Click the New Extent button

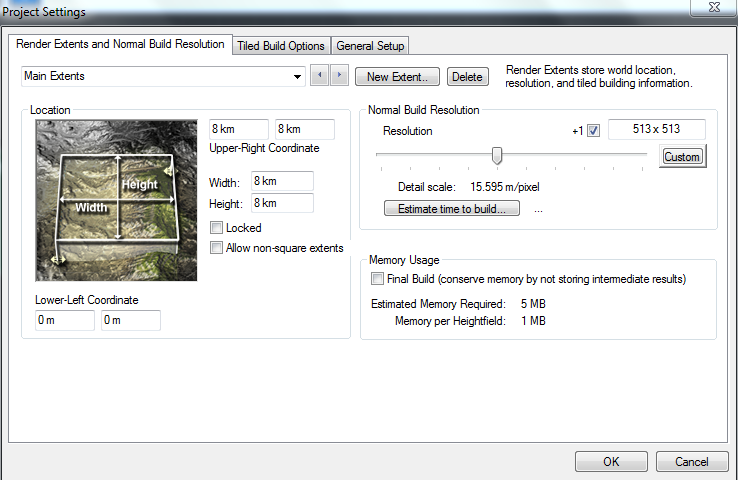point(397,77)
